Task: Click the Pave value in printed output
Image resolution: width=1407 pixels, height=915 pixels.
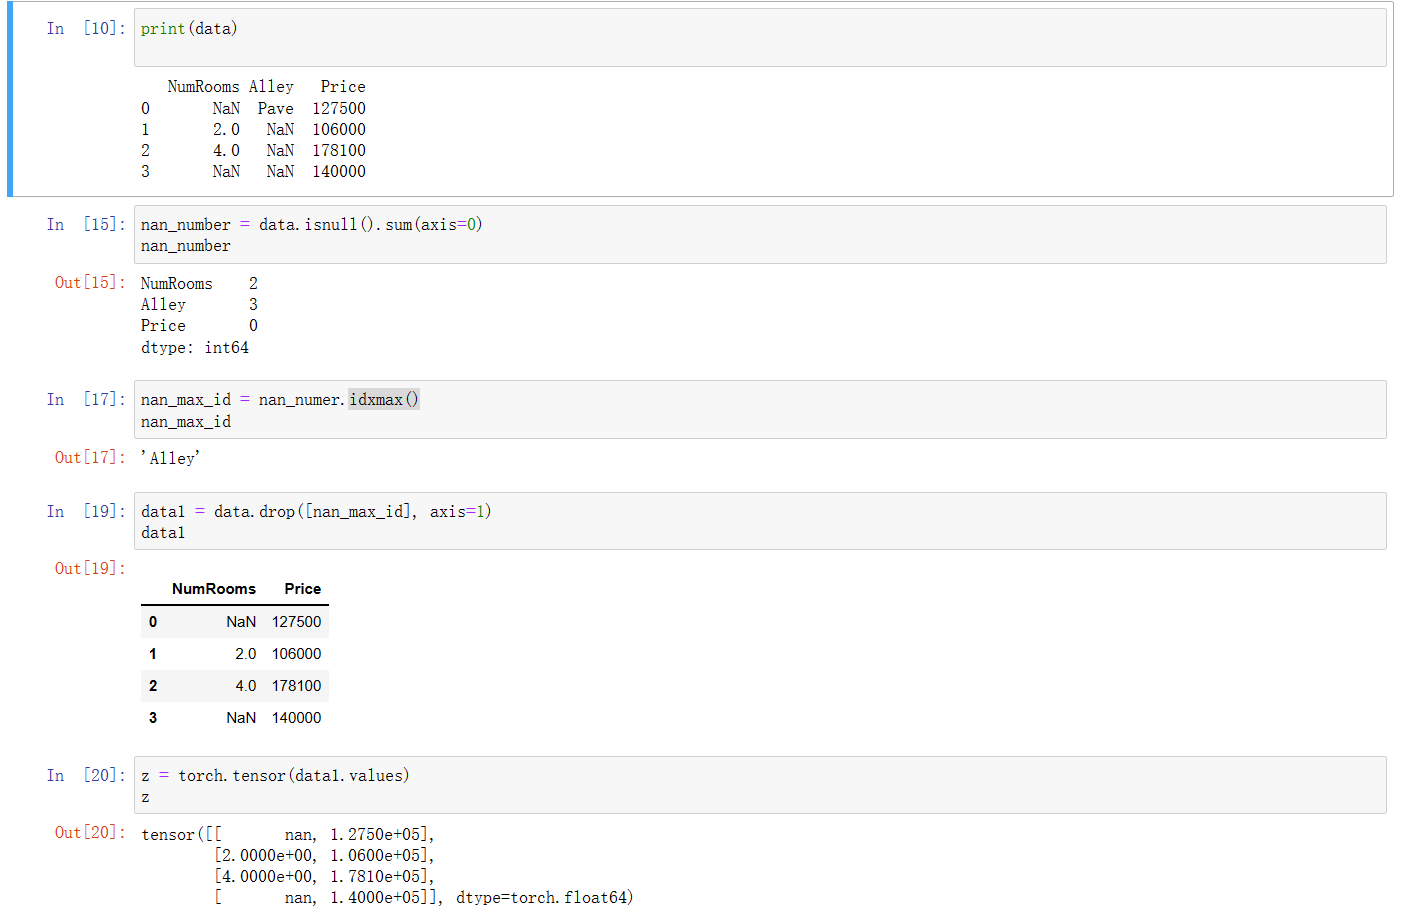Action: point(276,109)
